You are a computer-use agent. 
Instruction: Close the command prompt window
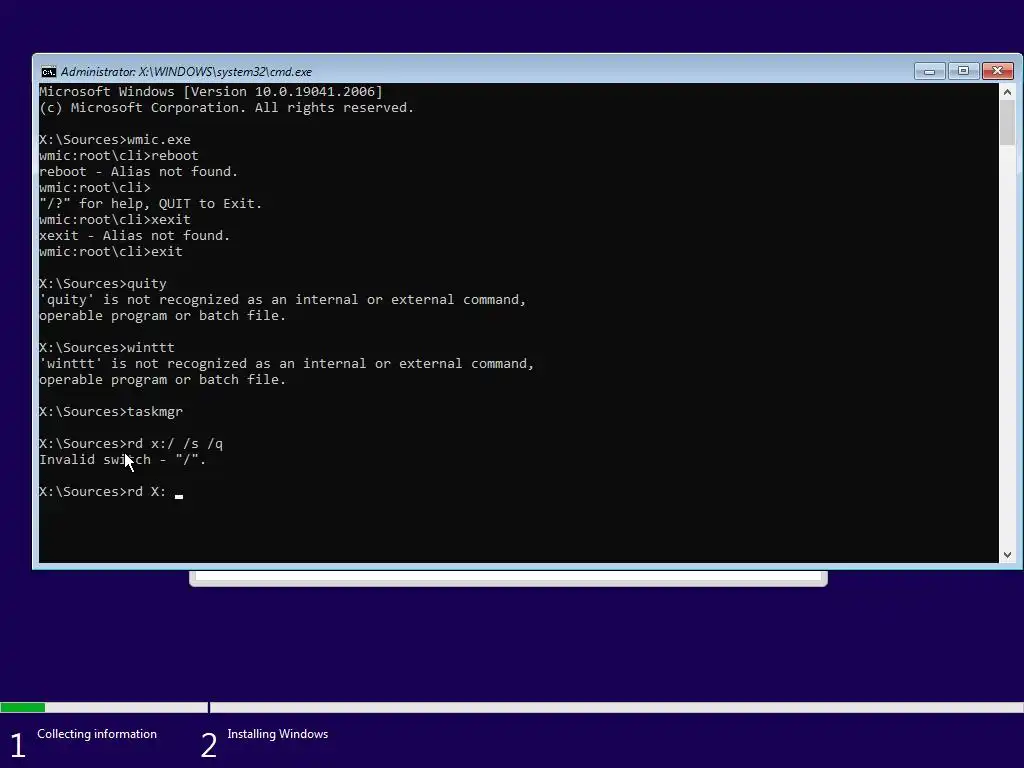pos(998,71)
